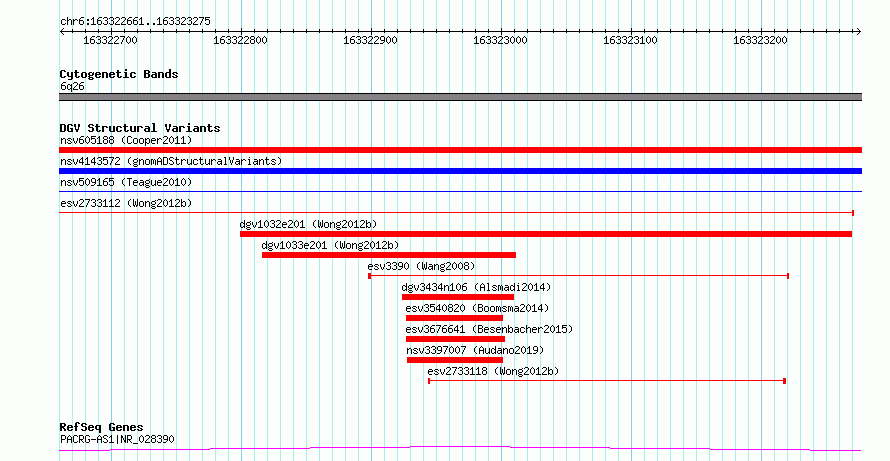
Task: Open esv2733118 (Wong2012b) label
Action: point(493,371)
